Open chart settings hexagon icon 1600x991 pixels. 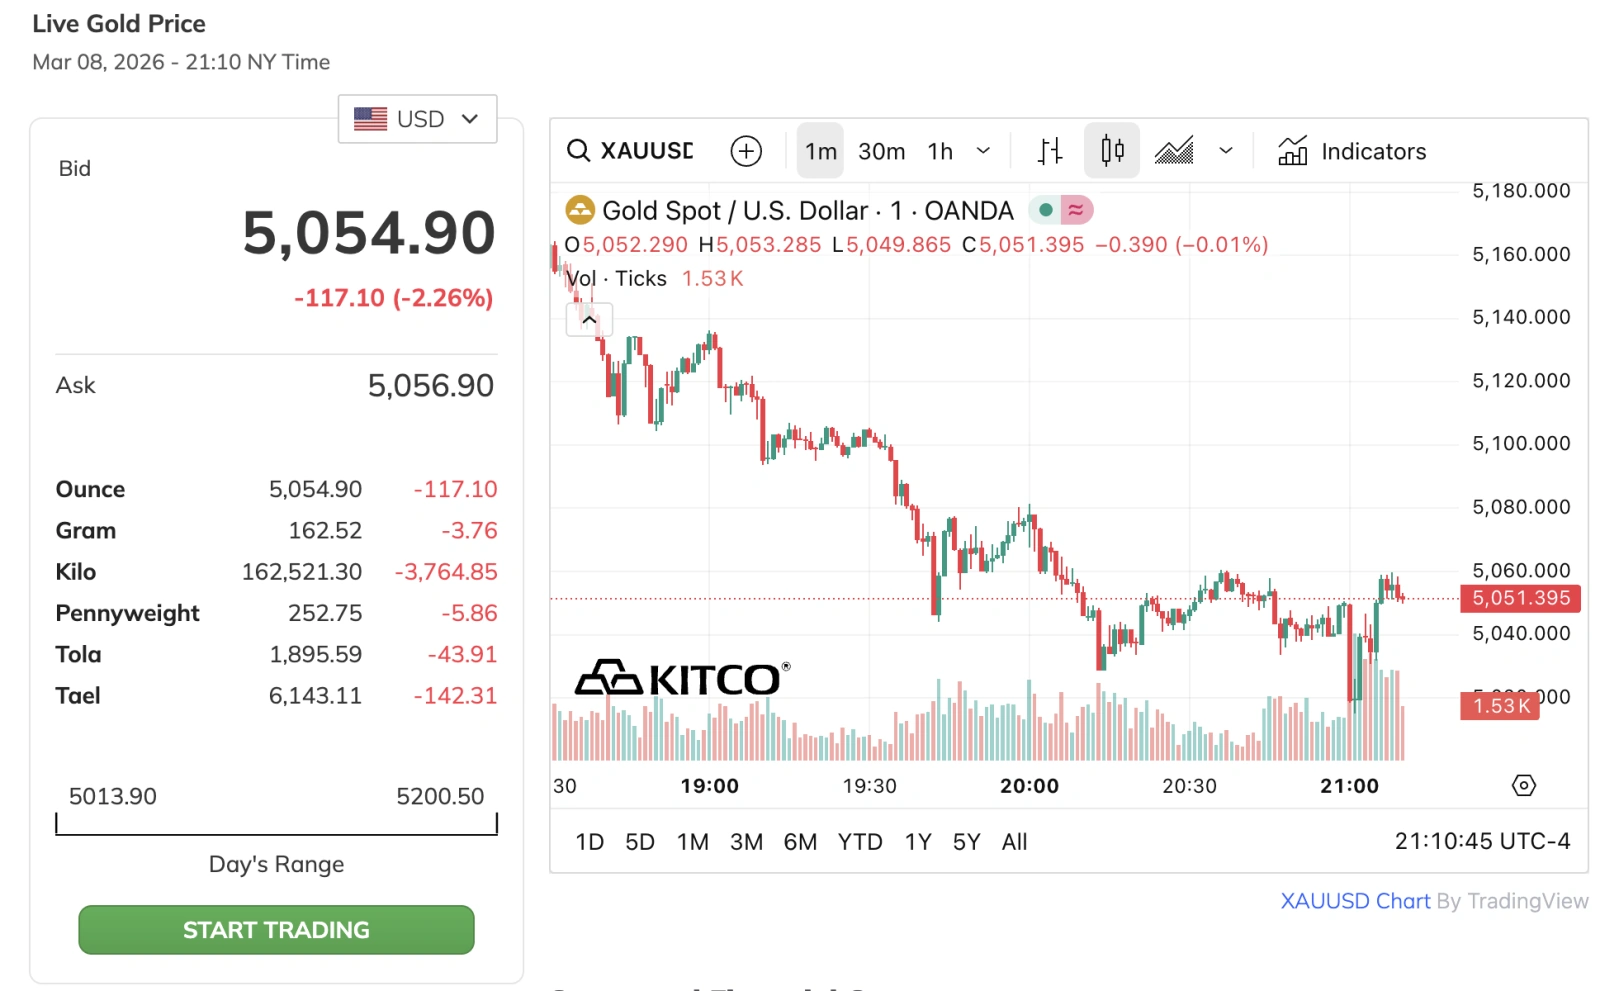click(x=1523, y=786)
